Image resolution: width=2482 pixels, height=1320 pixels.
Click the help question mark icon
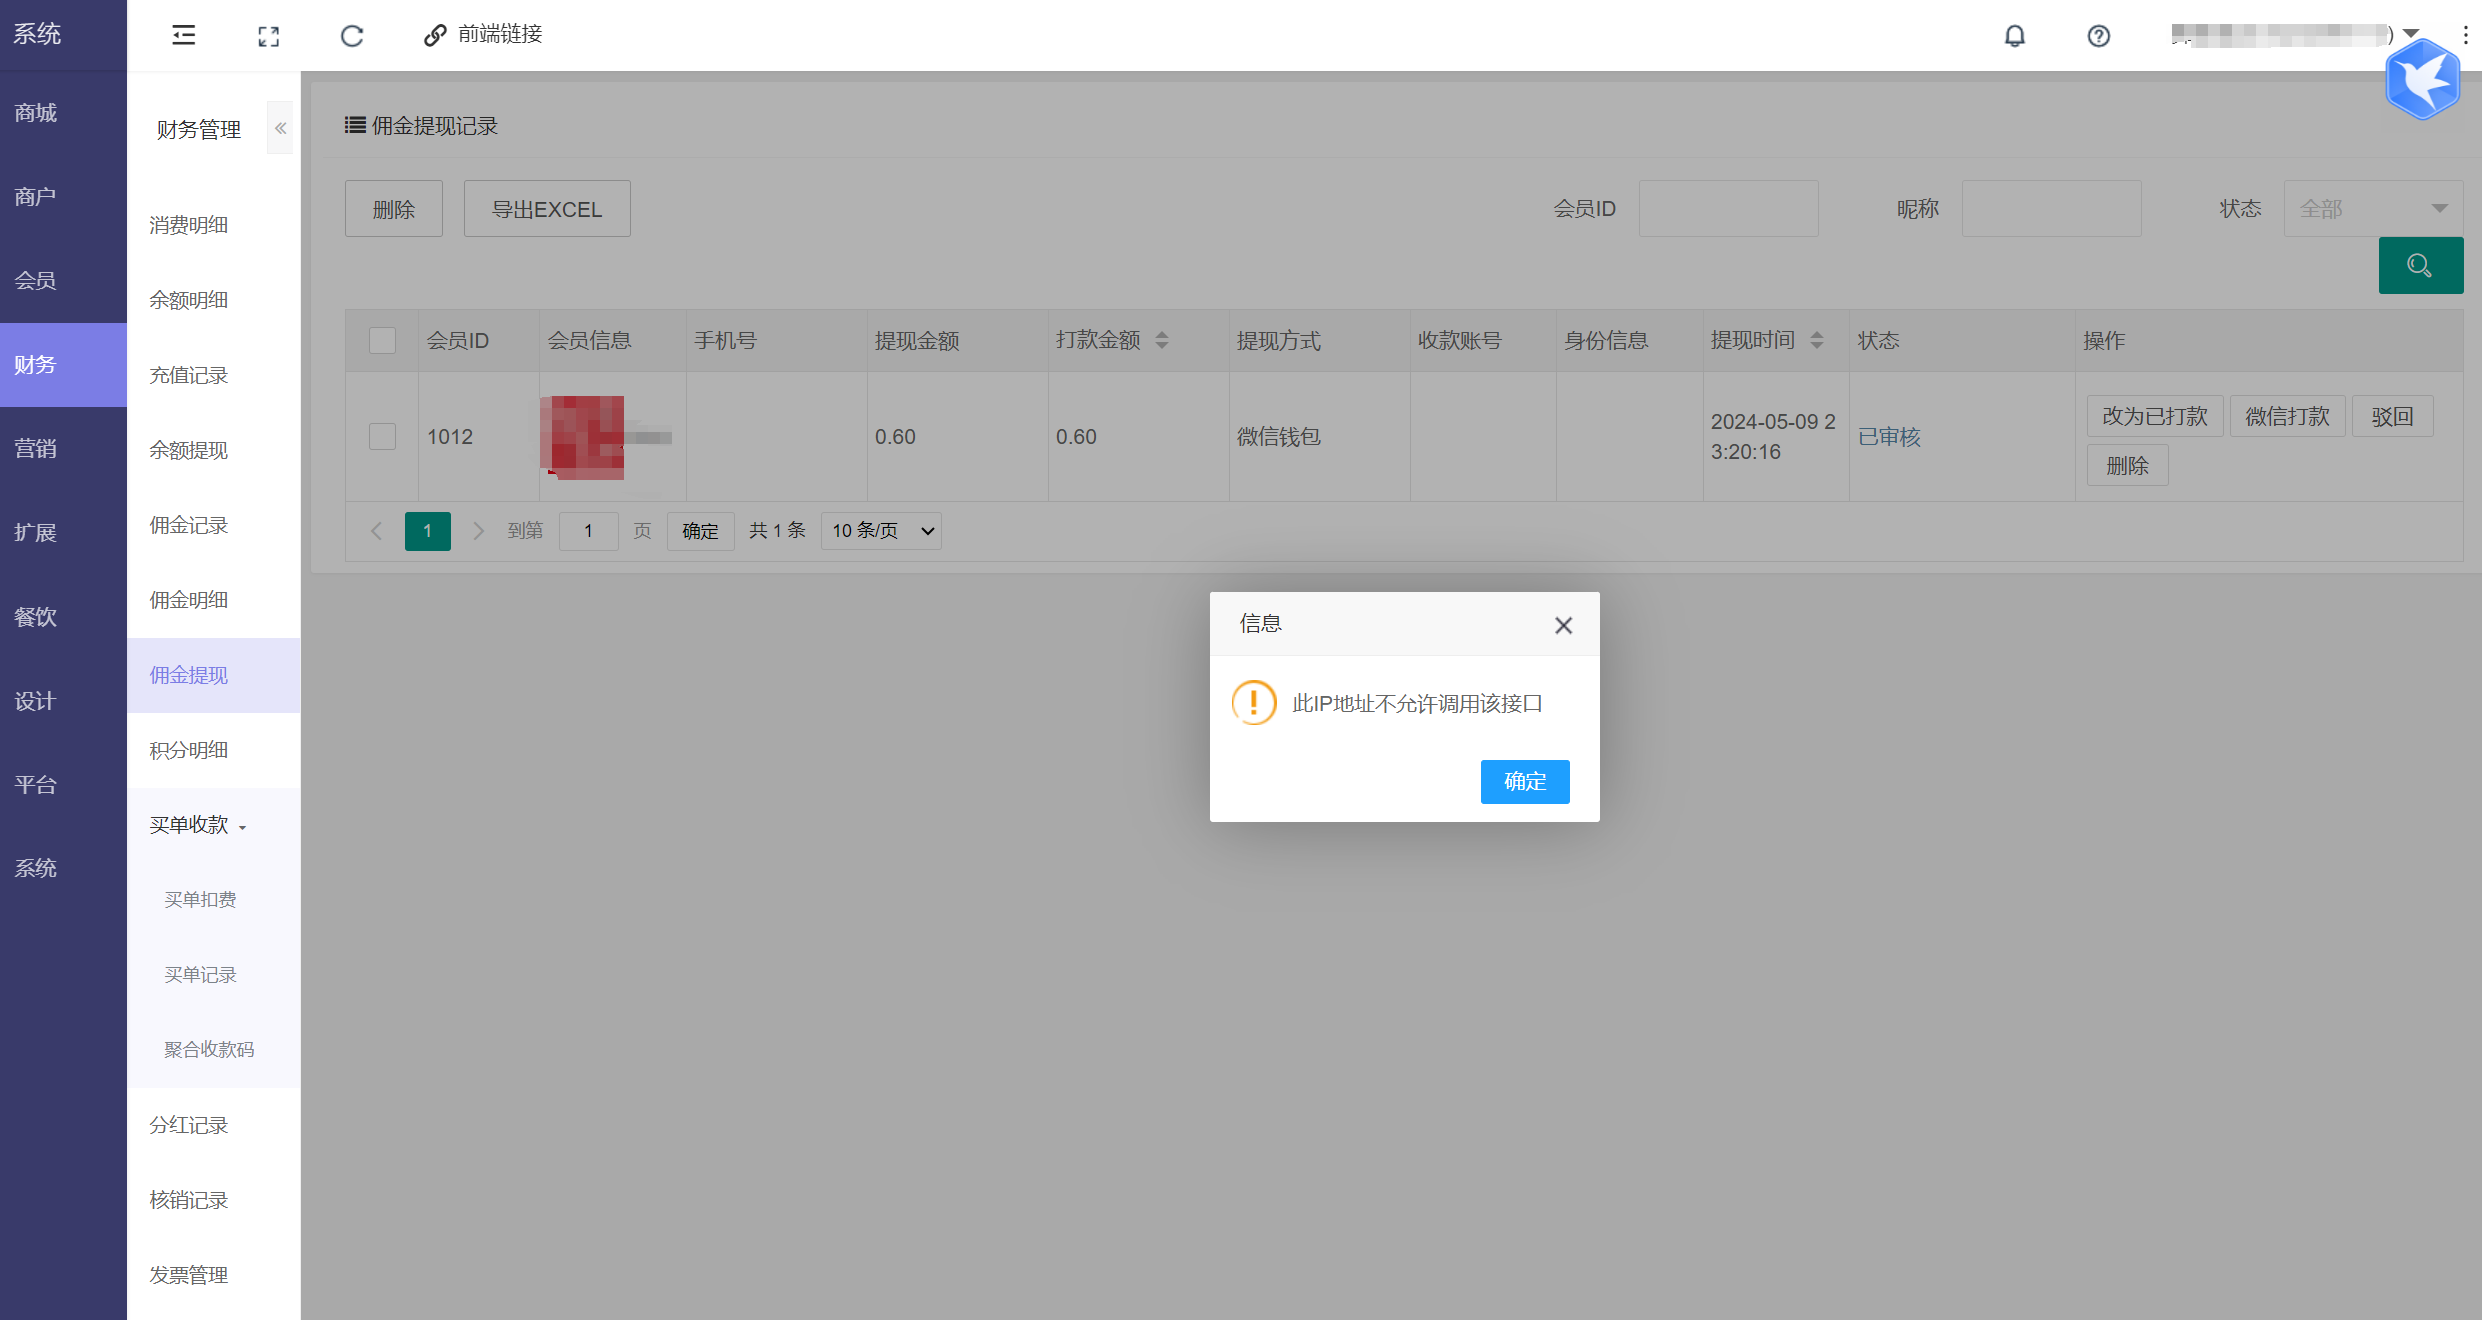tap(2098, 36)
